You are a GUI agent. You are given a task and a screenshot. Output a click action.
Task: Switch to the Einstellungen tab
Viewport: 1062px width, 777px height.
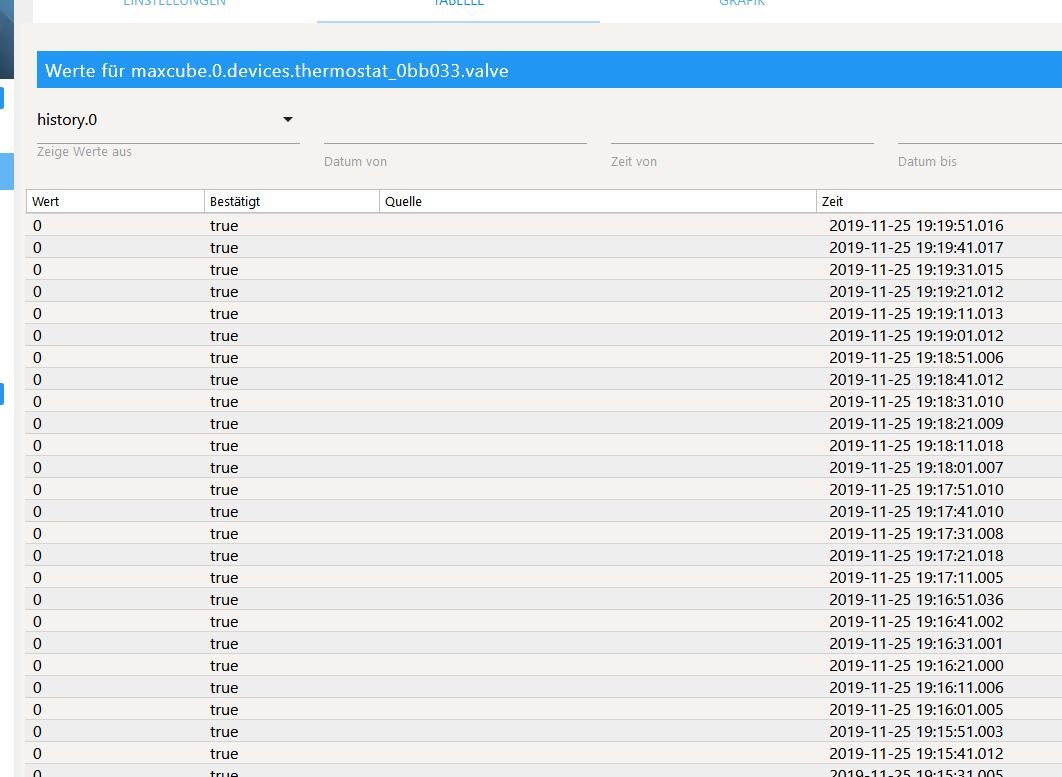pos(175,3)
